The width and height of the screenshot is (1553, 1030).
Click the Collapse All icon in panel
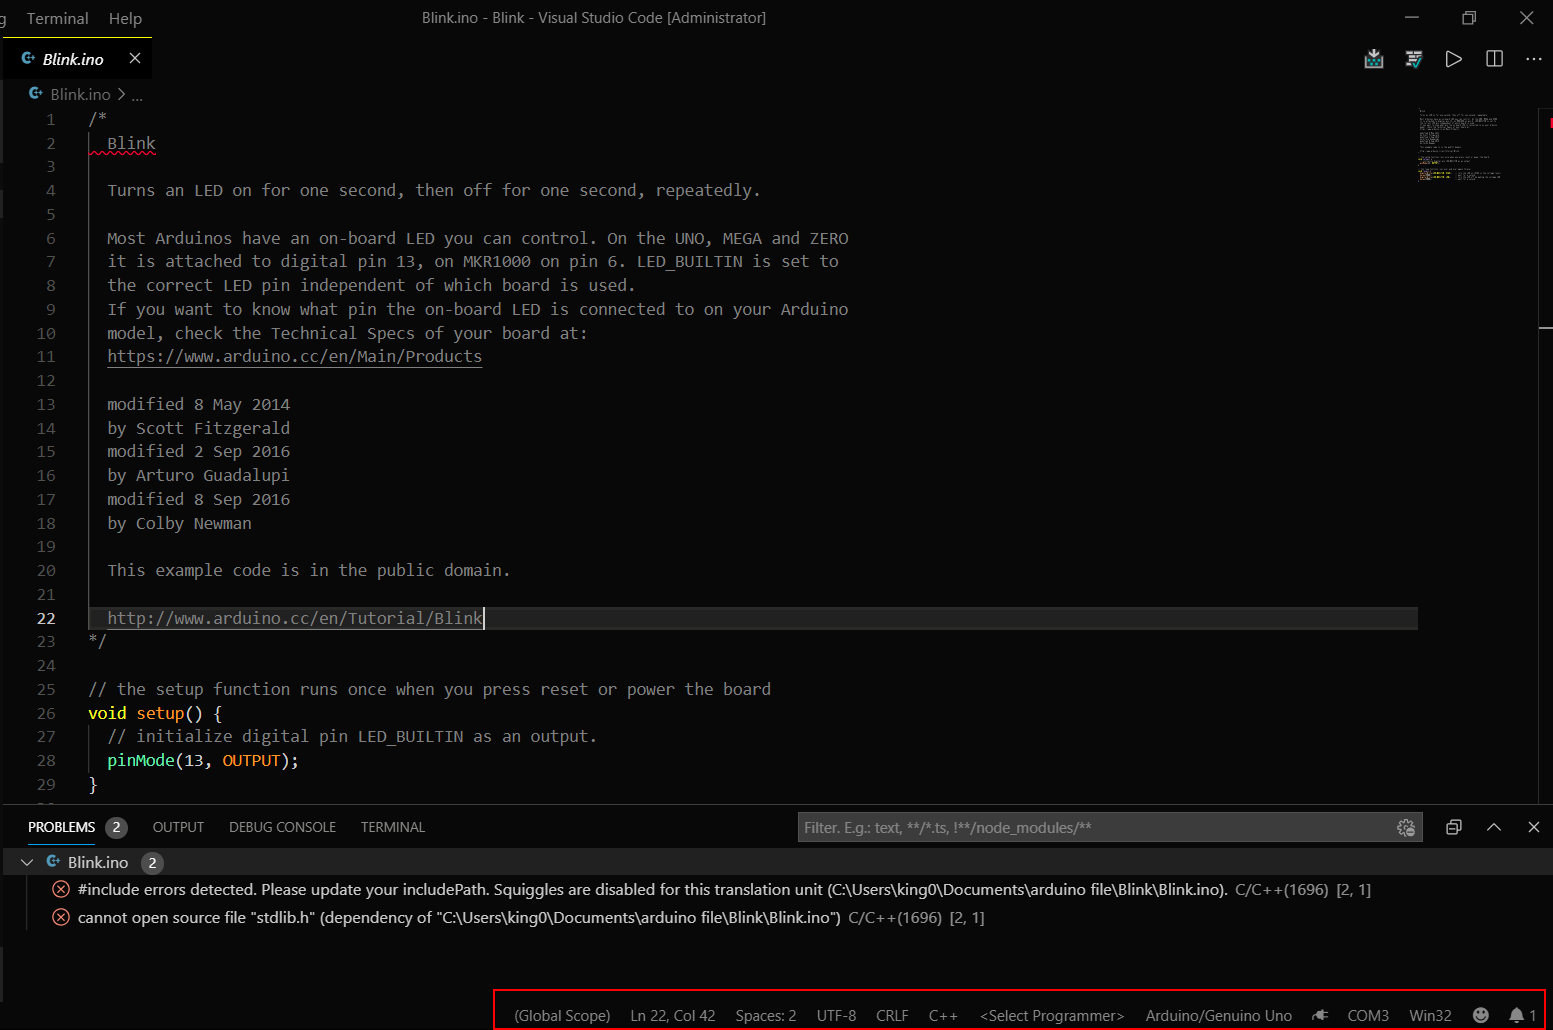pos(1454,827)
